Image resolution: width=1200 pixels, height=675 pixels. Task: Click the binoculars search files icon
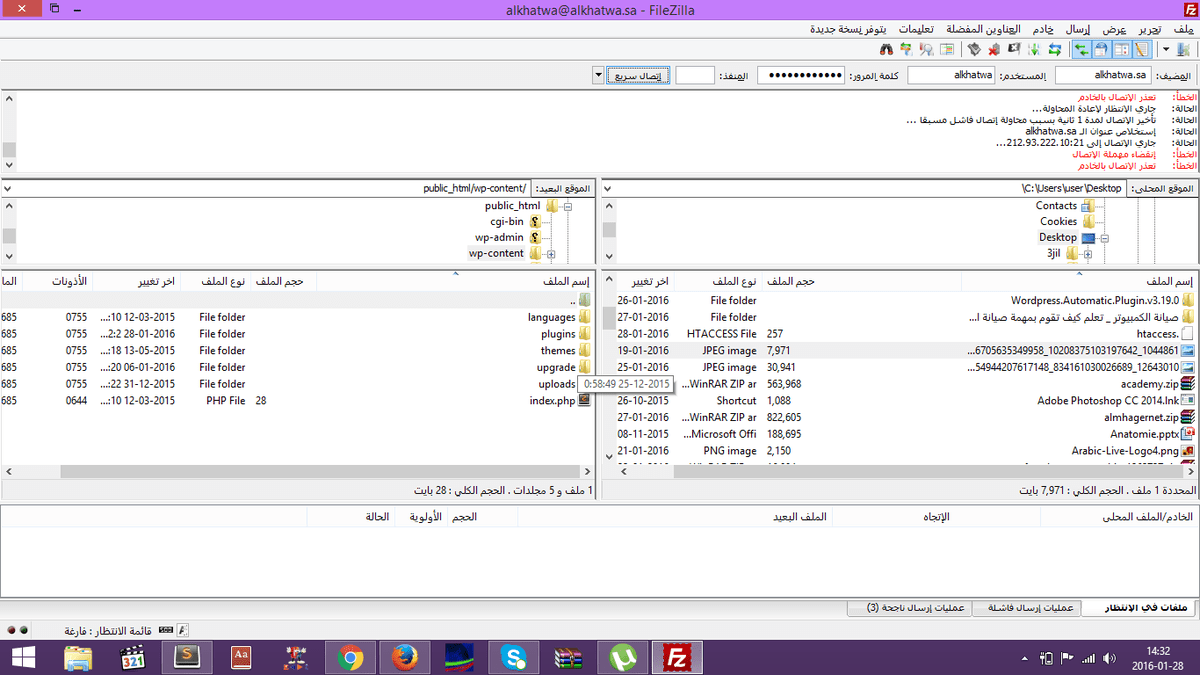(x=886, y=48)
